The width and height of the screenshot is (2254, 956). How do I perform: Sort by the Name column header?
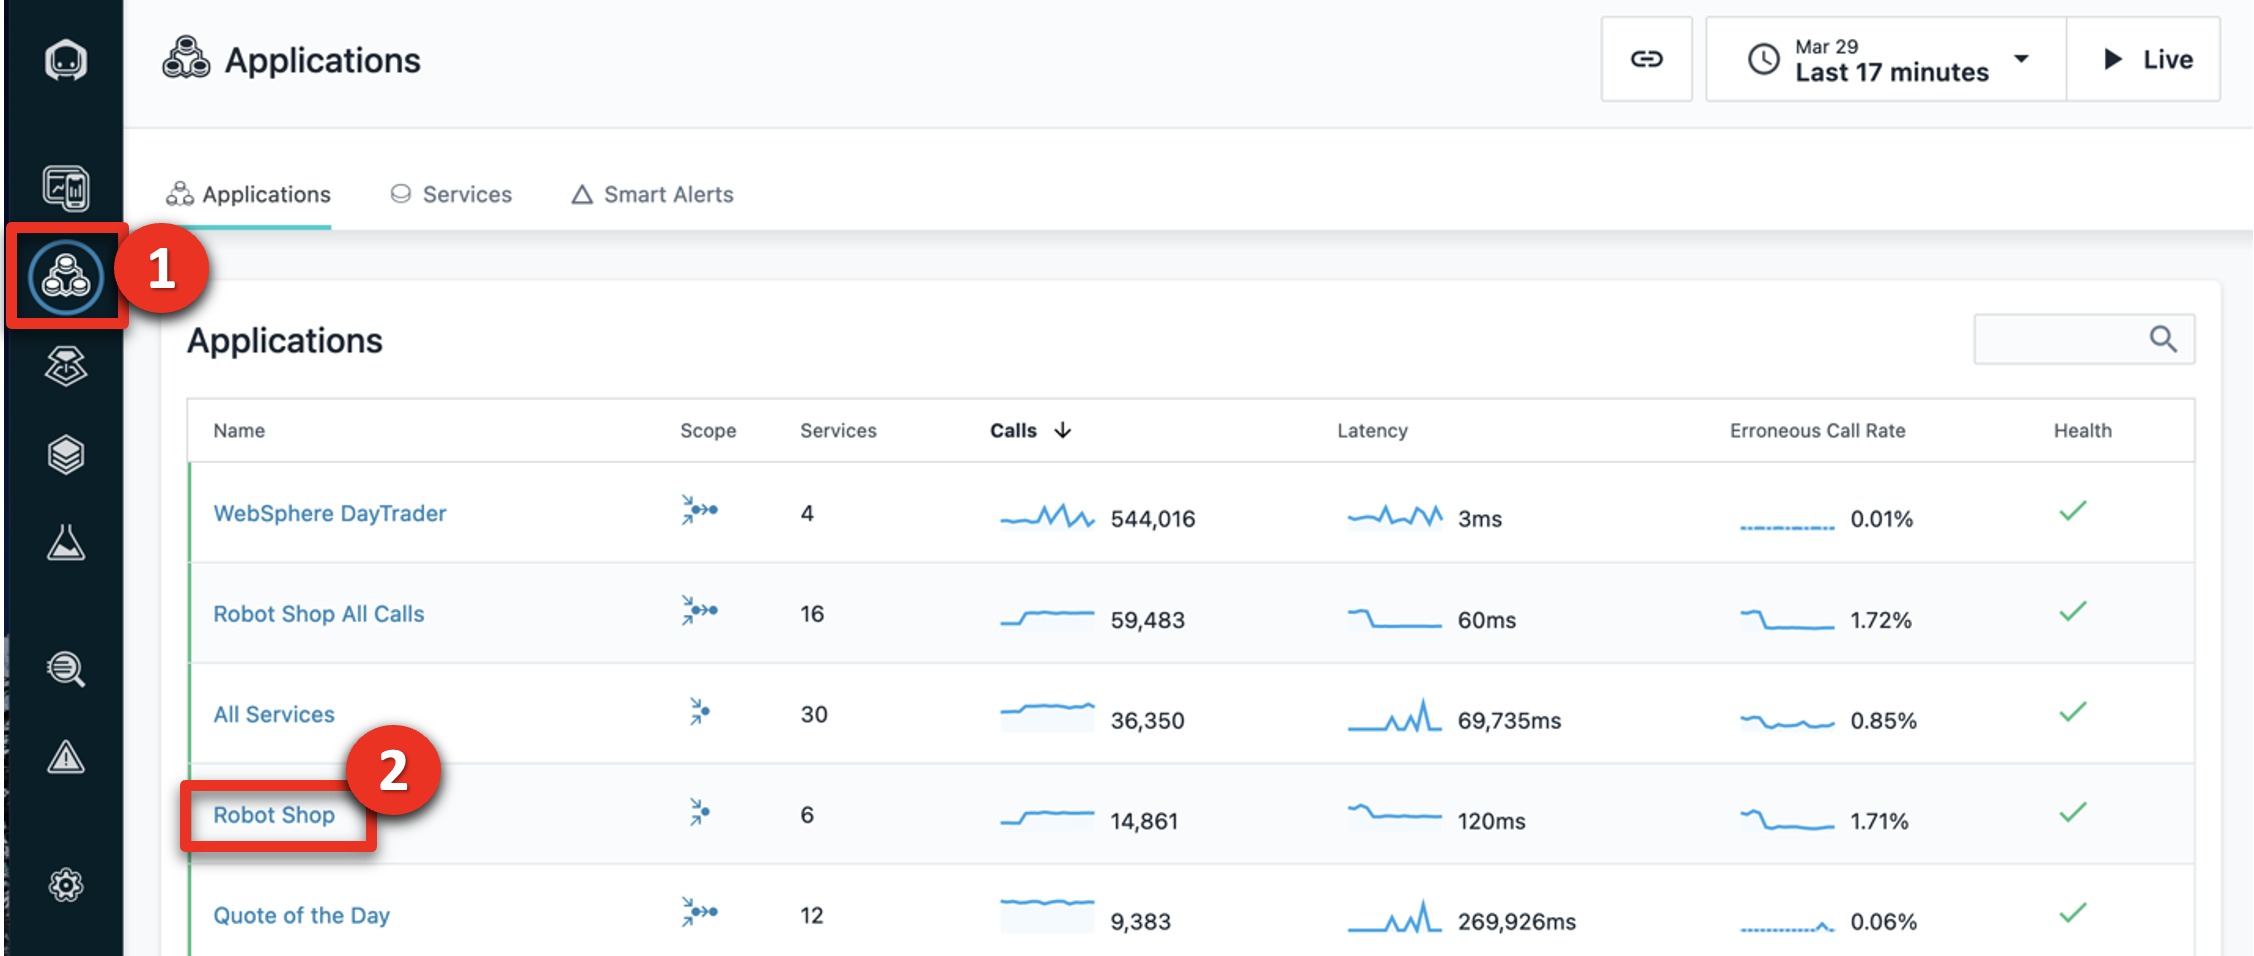coord(239,430)
